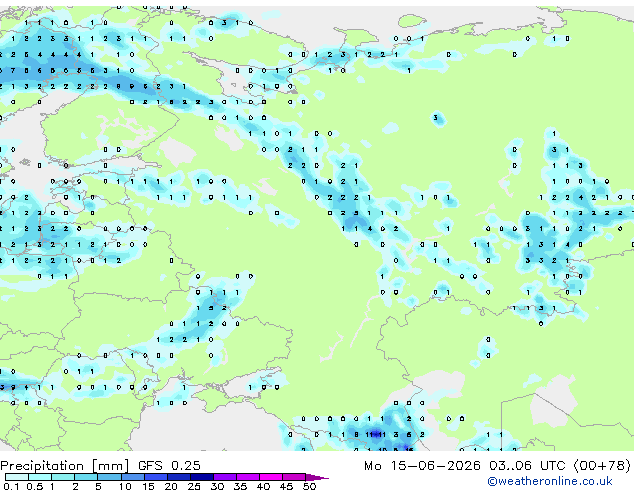The width and height of the screenshot is (634, 490).
Task: Click the "0.1" legend scale label
Action: pyautogui.click(x=11, y=486)
